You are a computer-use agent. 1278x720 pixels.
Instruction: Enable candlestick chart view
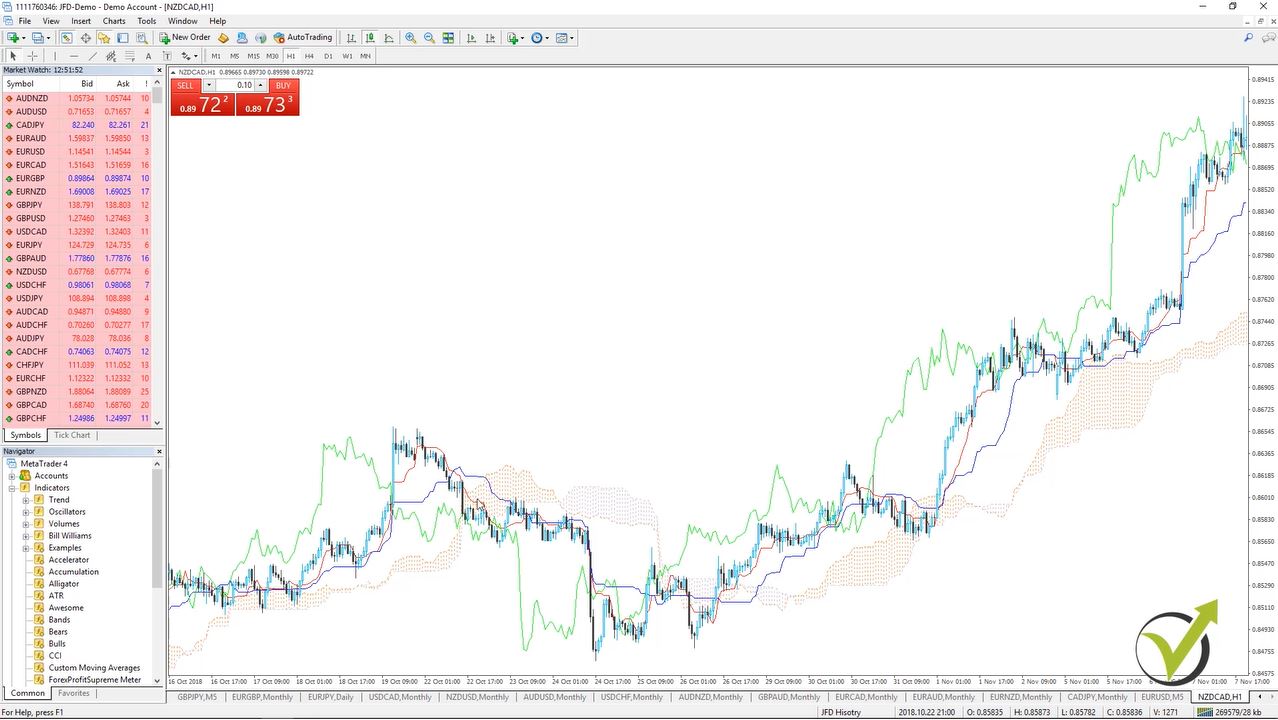coord(369,37)
